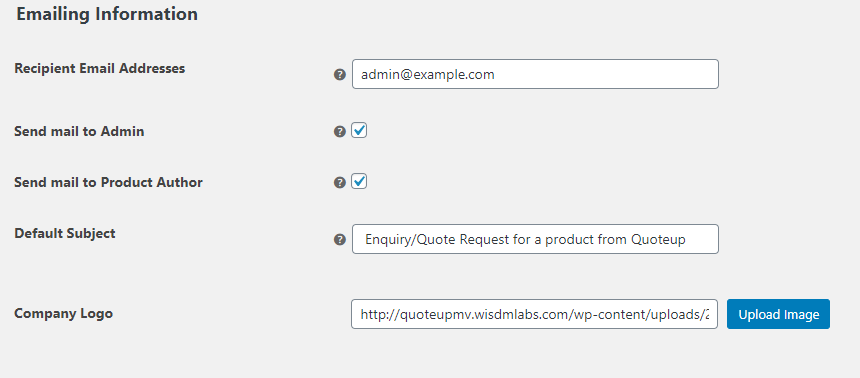
Task: Click the help icon next to Default Subject
Action: click(340, 239)
